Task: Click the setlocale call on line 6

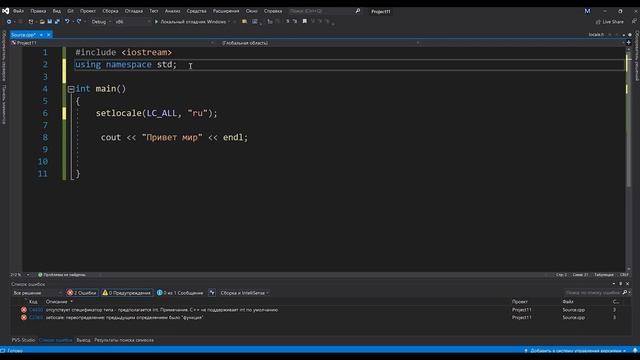Action: pyautogui.click(x=157, y=113)
